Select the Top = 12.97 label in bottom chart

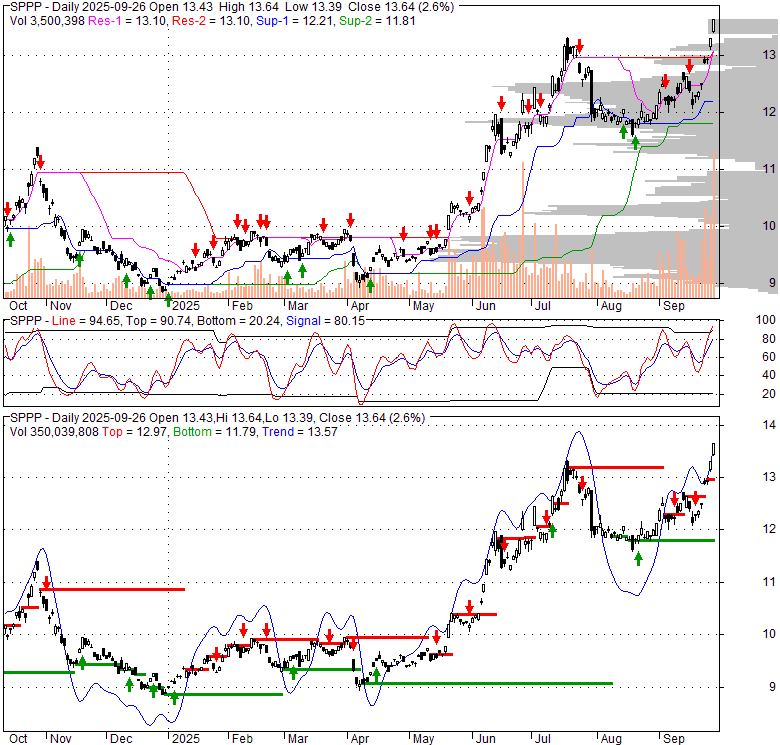pos(134,432)
